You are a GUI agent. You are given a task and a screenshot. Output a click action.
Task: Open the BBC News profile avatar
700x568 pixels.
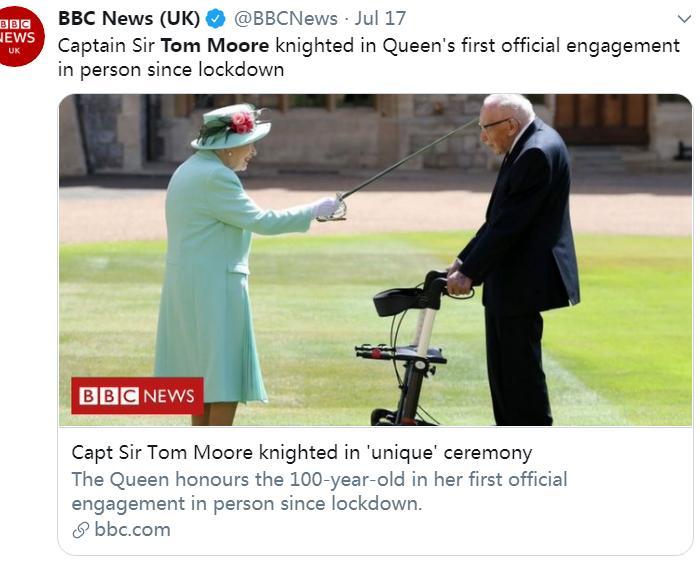click(20, 36)
